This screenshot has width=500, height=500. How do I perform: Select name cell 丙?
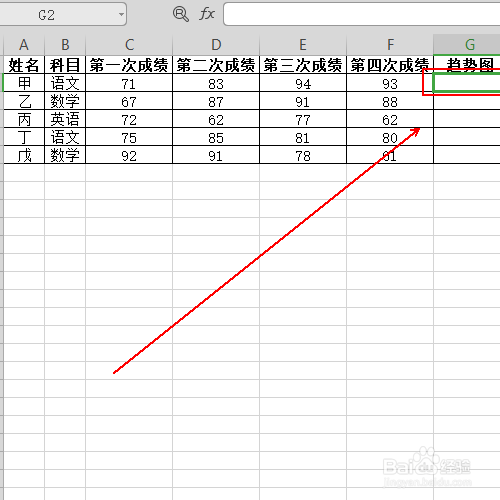pyautogui.click(x=24, y=119)
